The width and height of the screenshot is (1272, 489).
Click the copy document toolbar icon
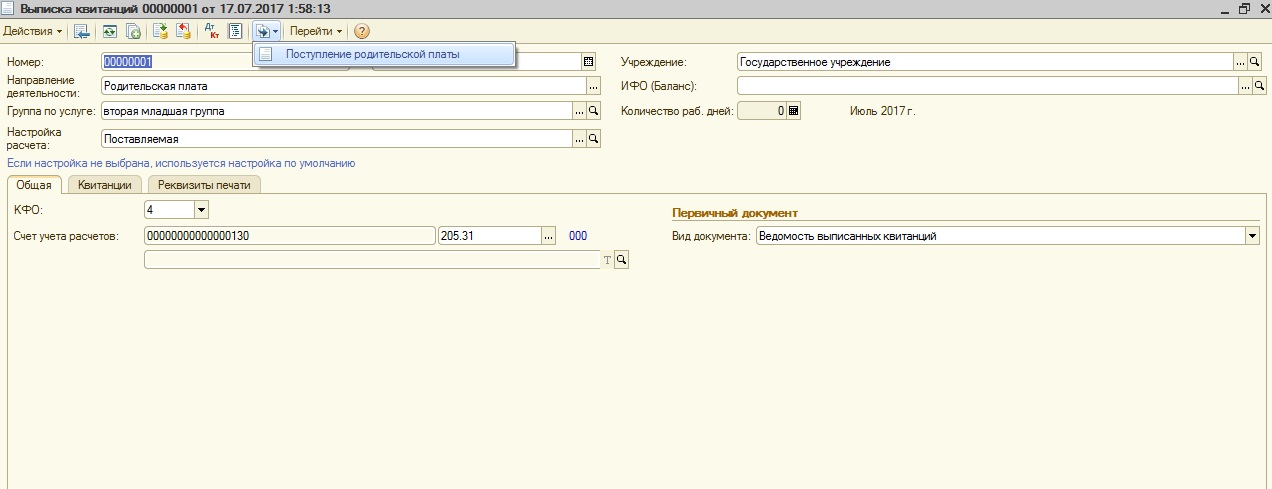(x=132, y=31)
